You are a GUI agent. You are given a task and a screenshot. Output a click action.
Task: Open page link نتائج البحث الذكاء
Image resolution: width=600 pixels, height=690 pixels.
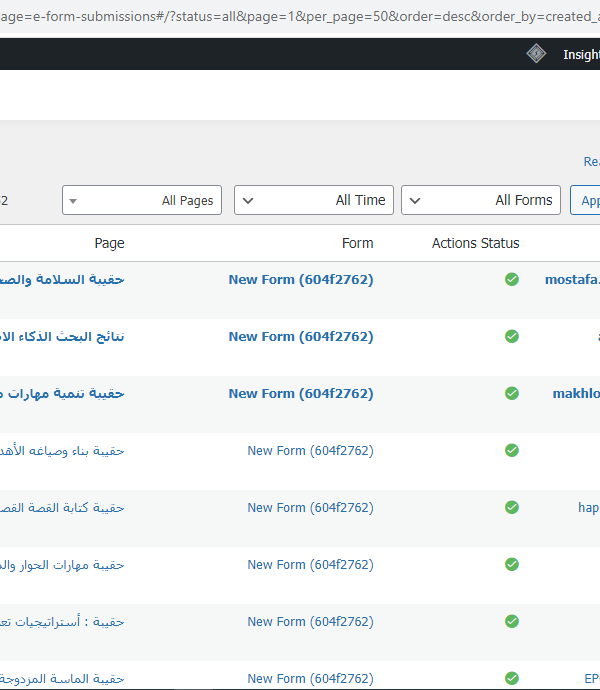click(62, 337)
